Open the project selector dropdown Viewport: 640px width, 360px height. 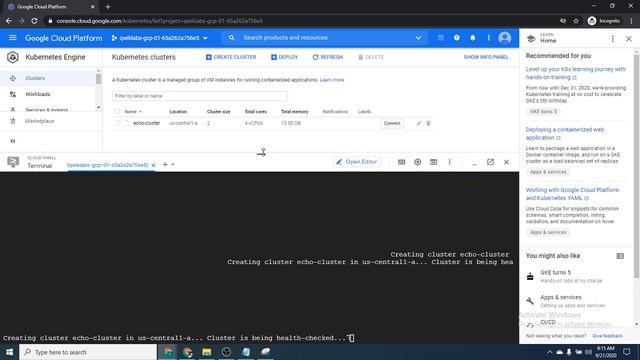pos(160,38)
